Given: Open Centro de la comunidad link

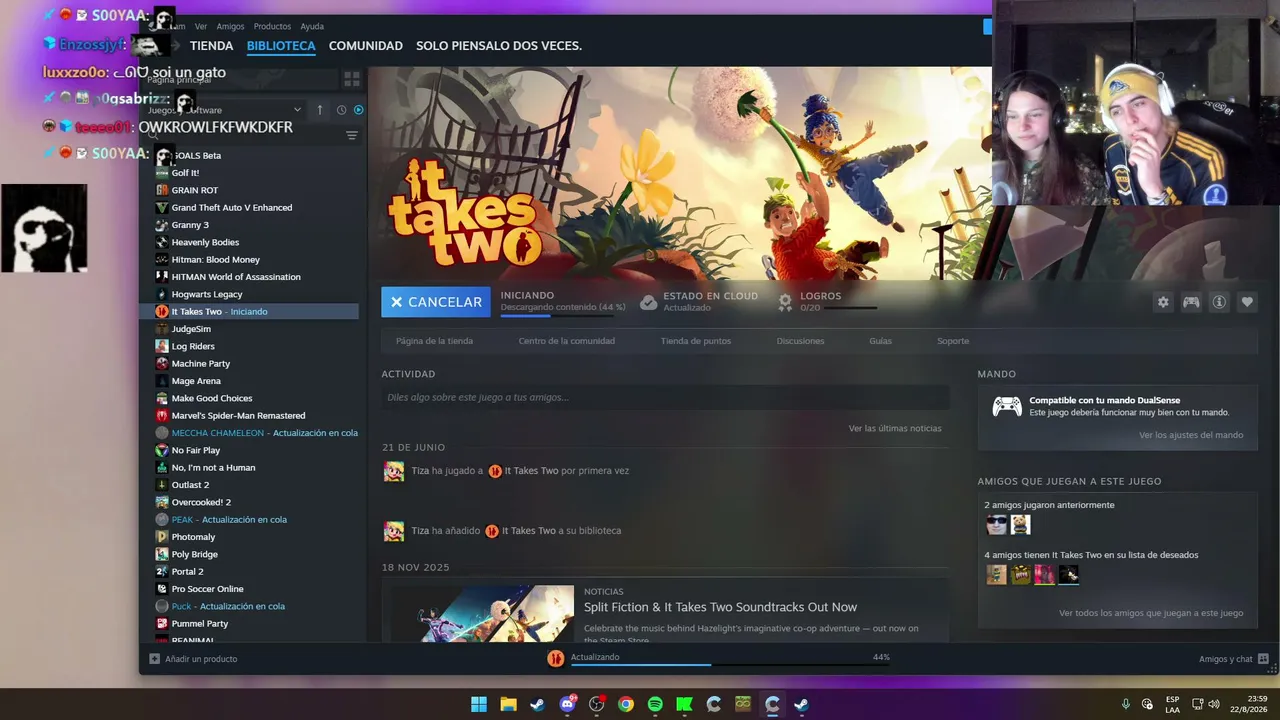Looking at the screenshot, I should click(567, 341).
